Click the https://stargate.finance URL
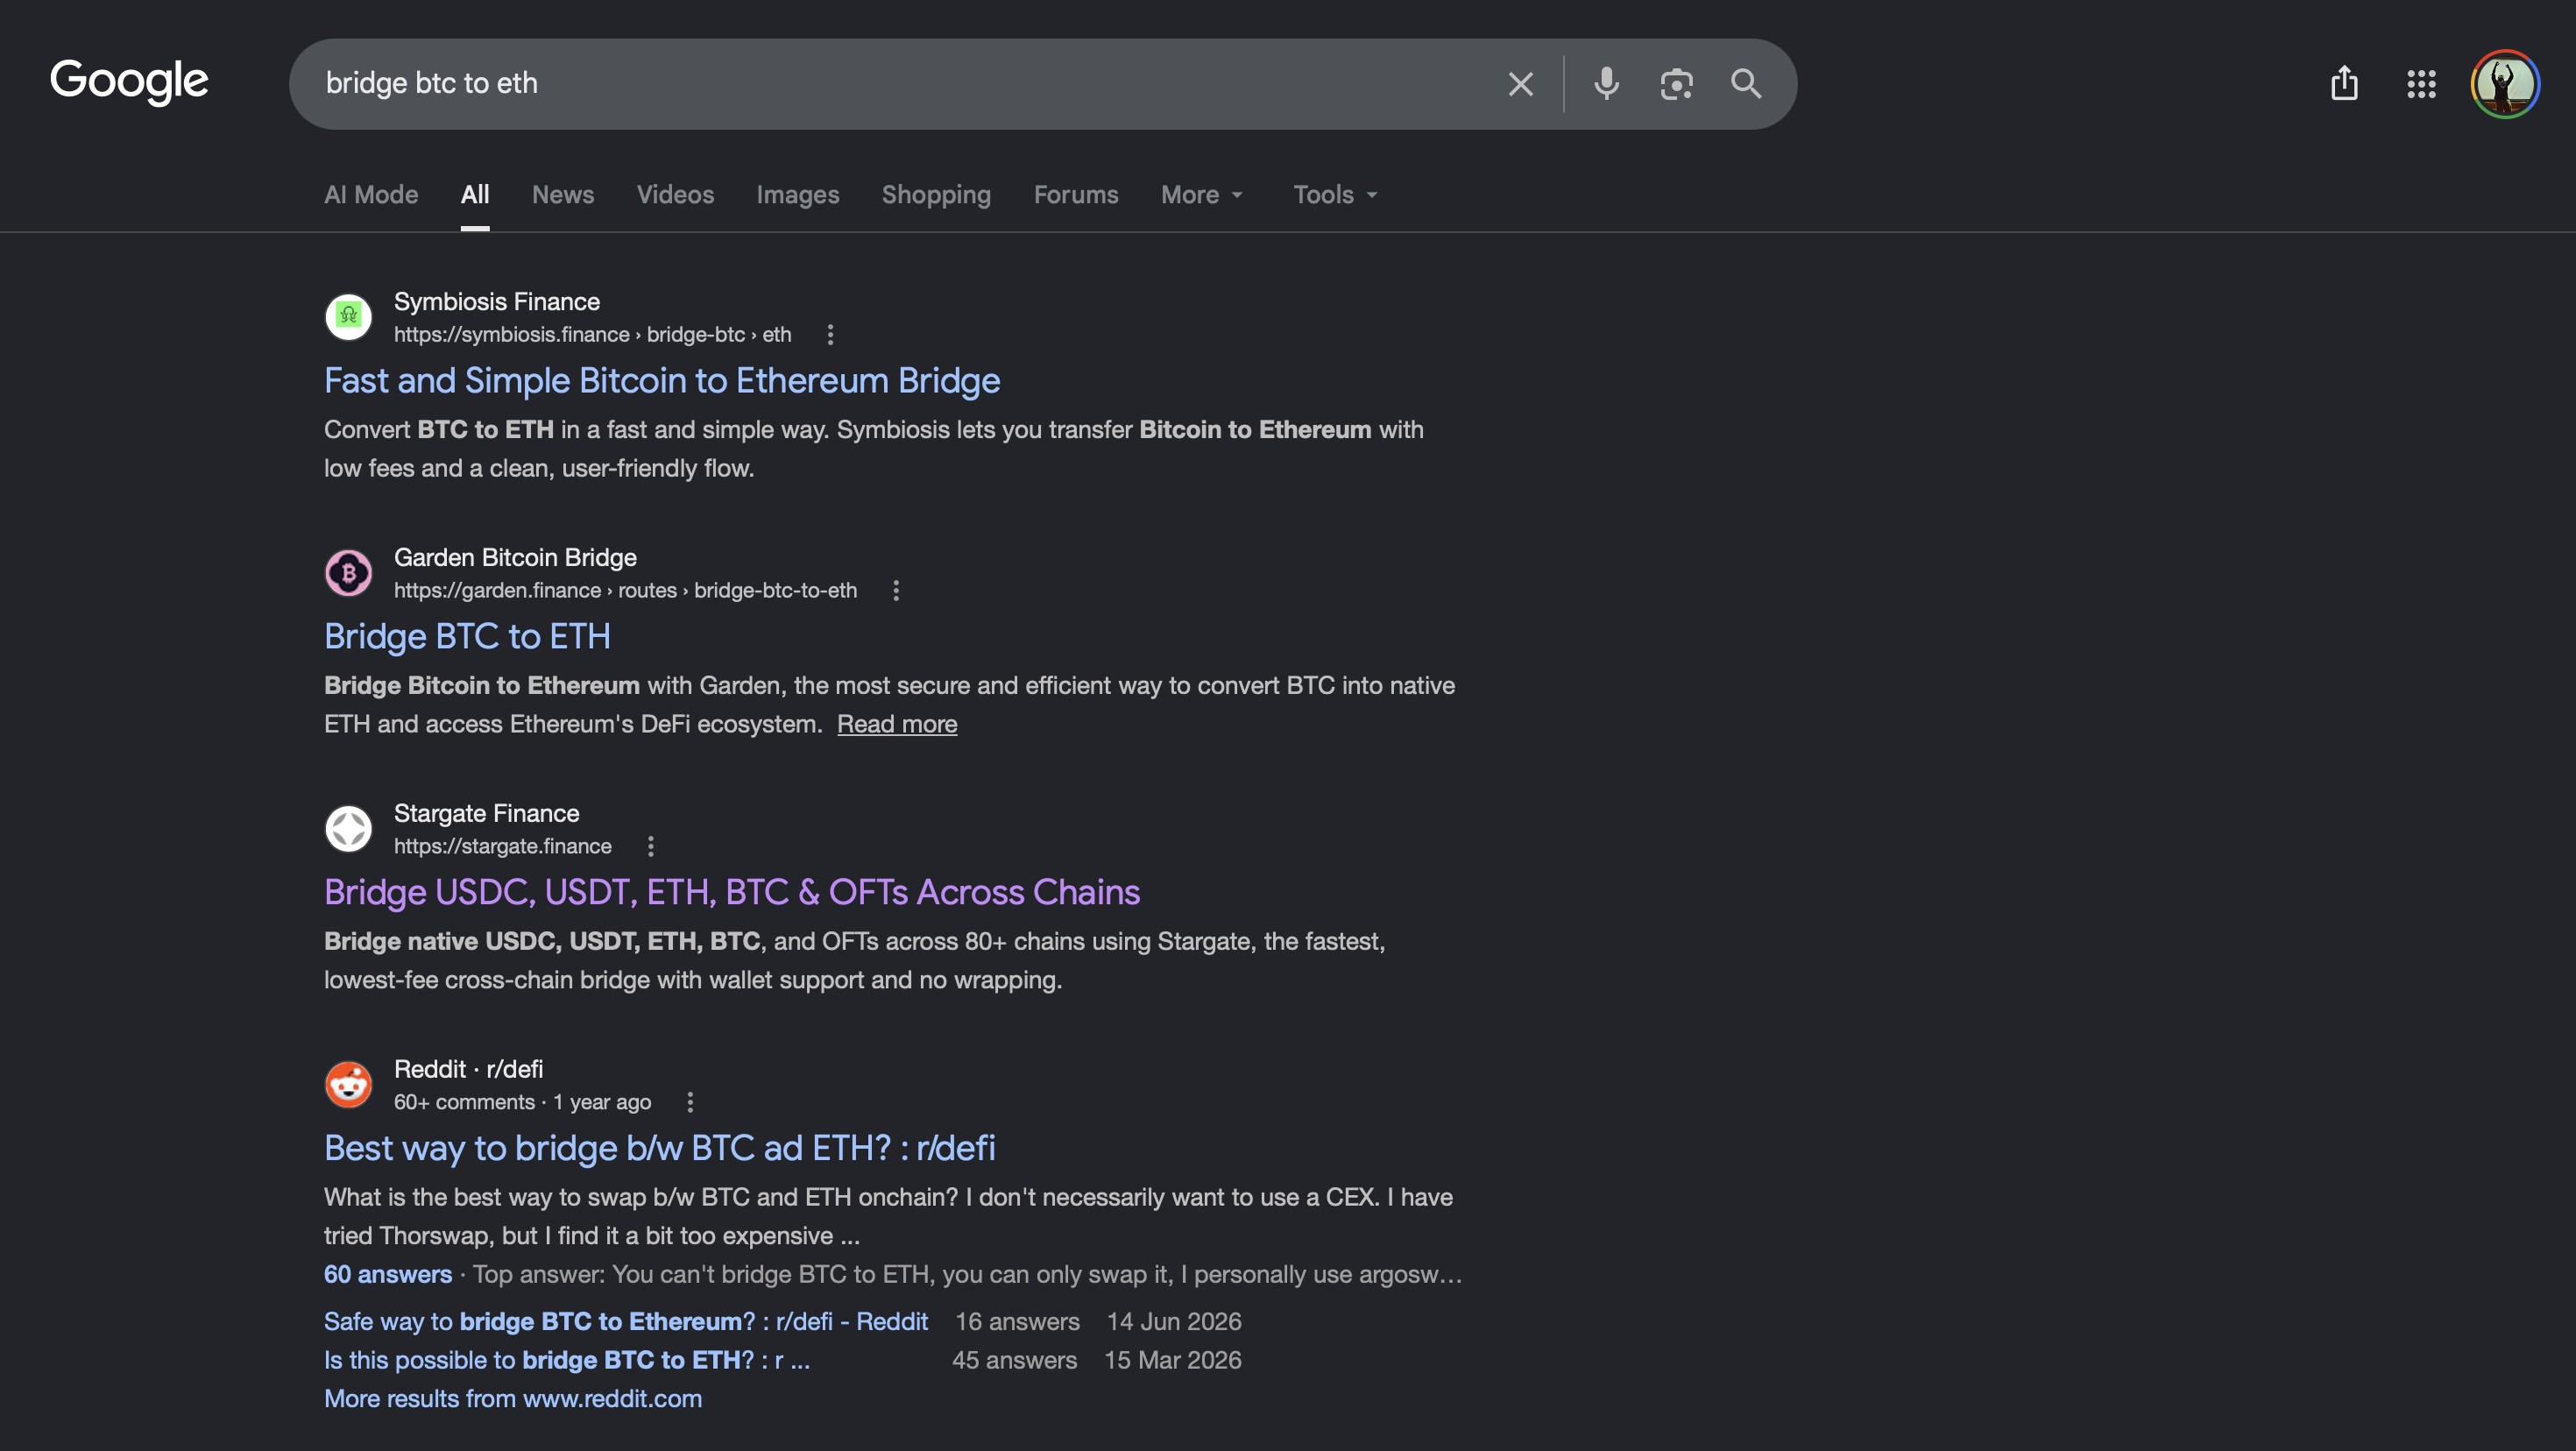The height and width of the screenshot is (1451, 2576). coord(503,847)
